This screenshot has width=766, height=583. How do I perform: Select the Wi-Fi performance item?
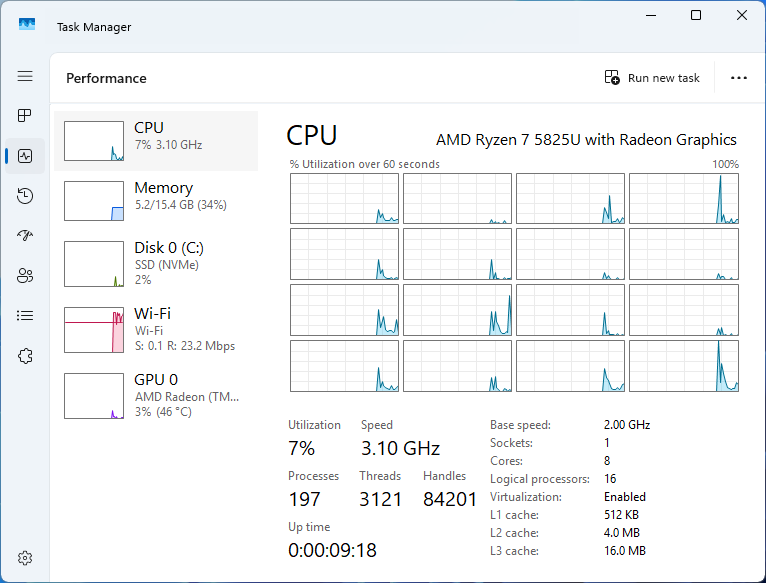pyautogui.click(x=157, y=330)
